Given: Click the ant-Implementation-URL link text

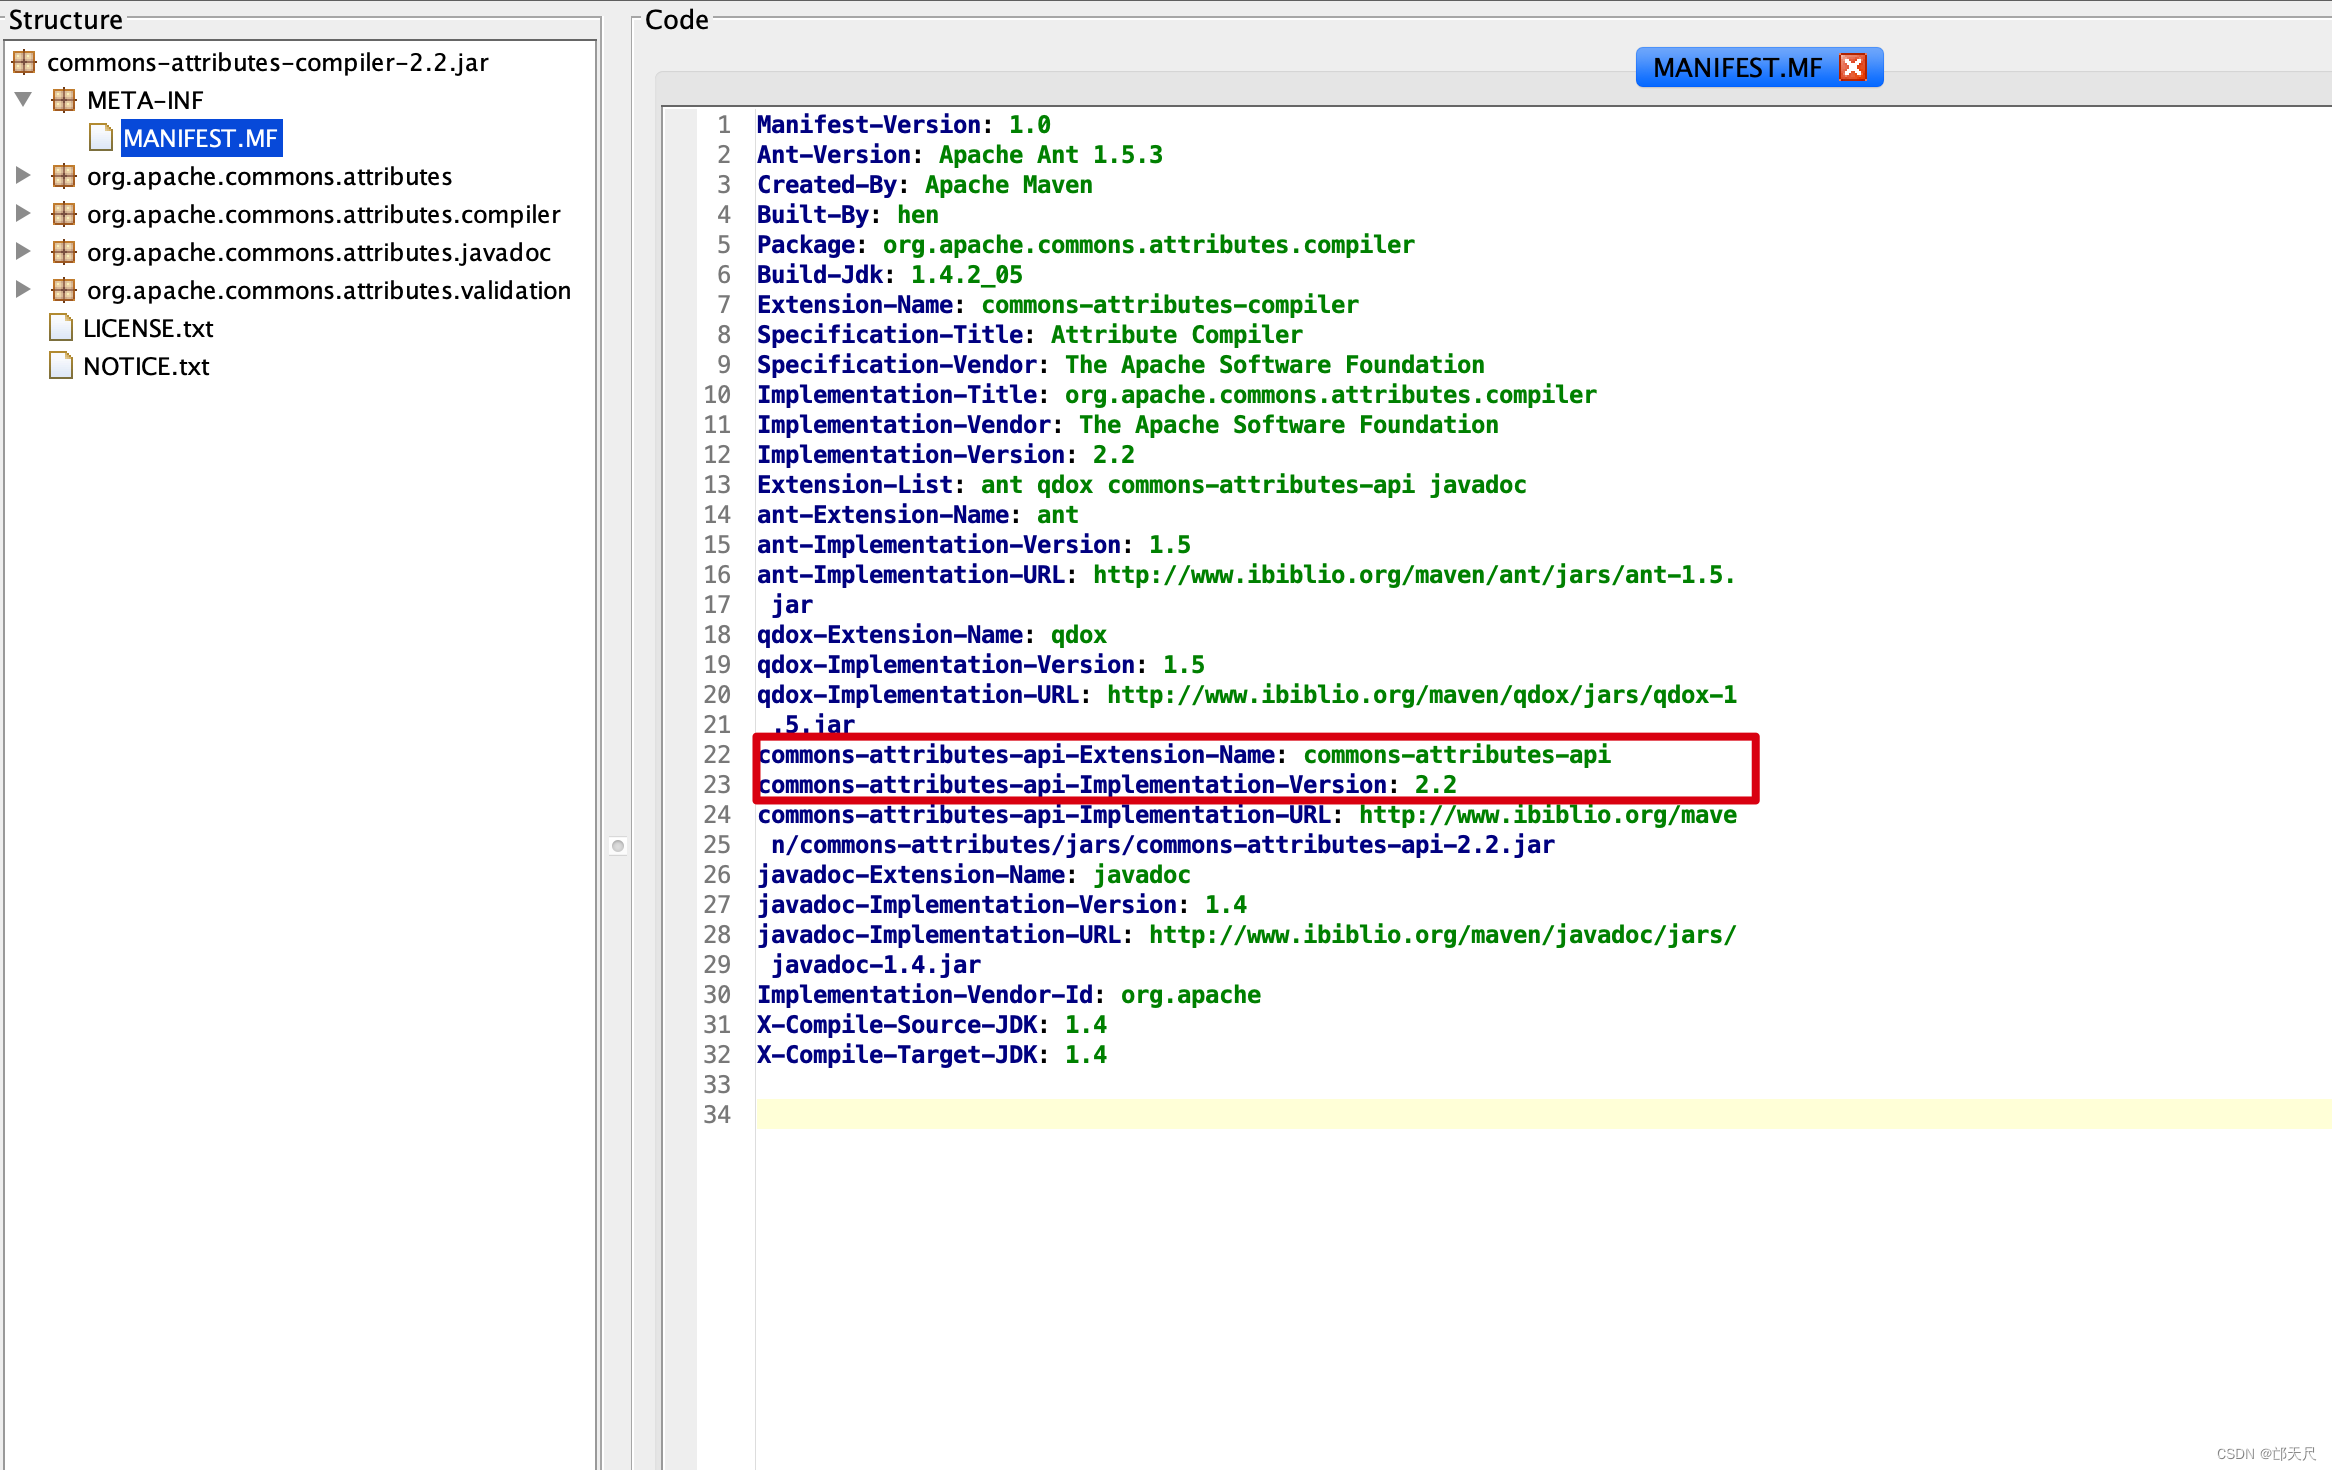Looking at the screenshot, I should click(1412, 575).
